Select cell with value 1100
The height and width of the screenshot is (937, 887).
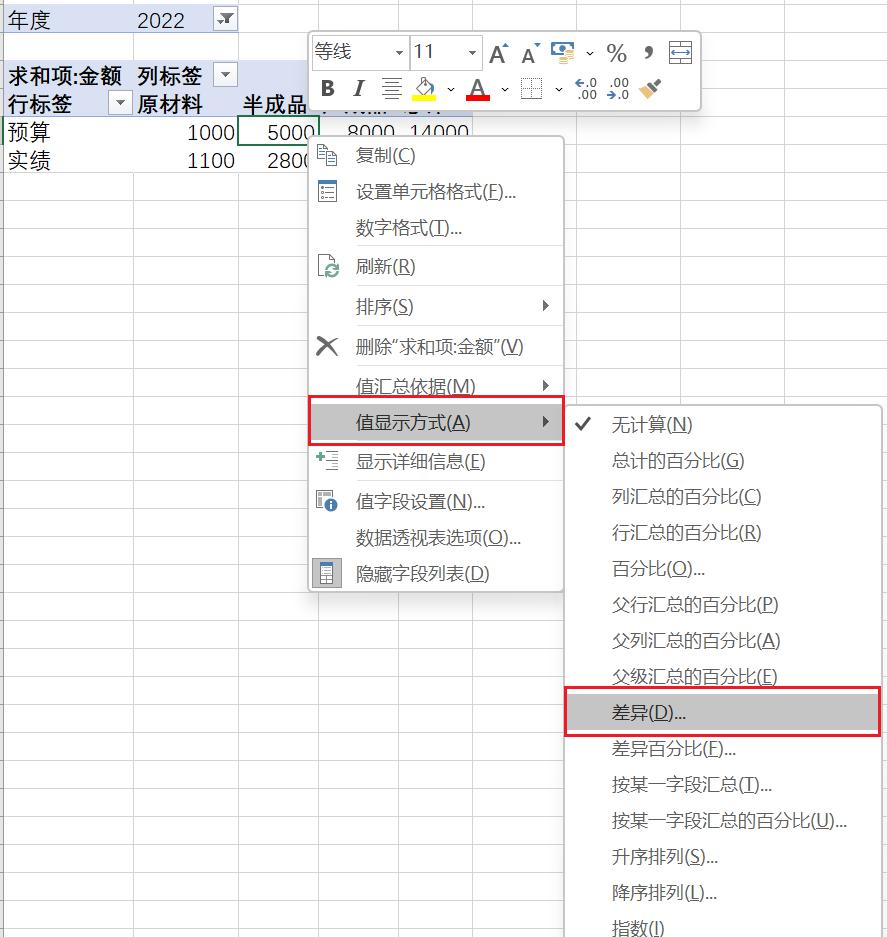coord(185,160)
